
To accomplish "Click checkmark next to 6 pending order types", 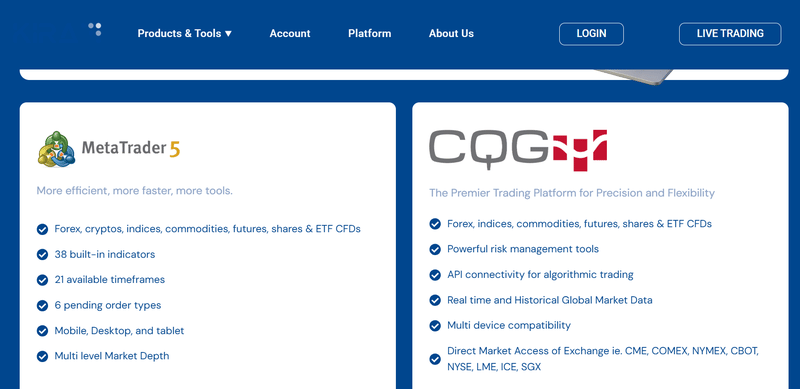I will (42, 306).
